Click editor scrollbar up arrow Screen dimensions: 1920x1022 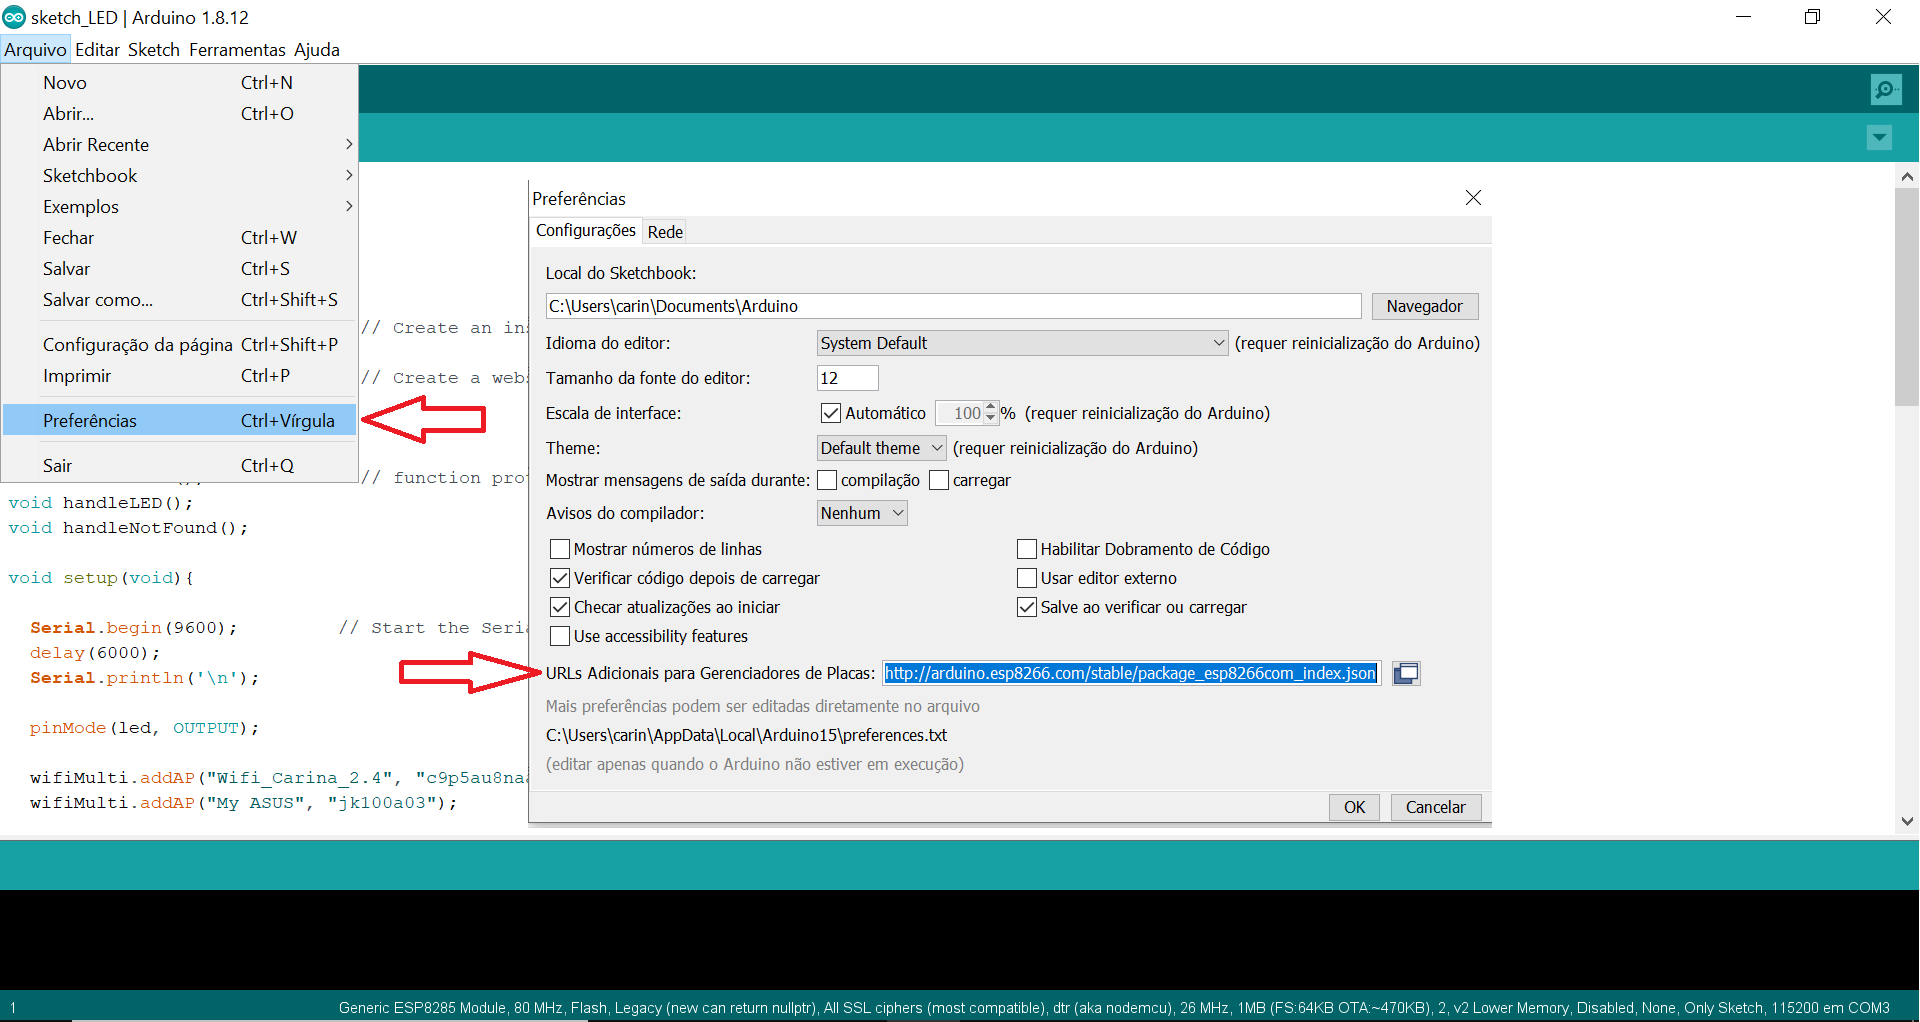tap(1907, 176)
